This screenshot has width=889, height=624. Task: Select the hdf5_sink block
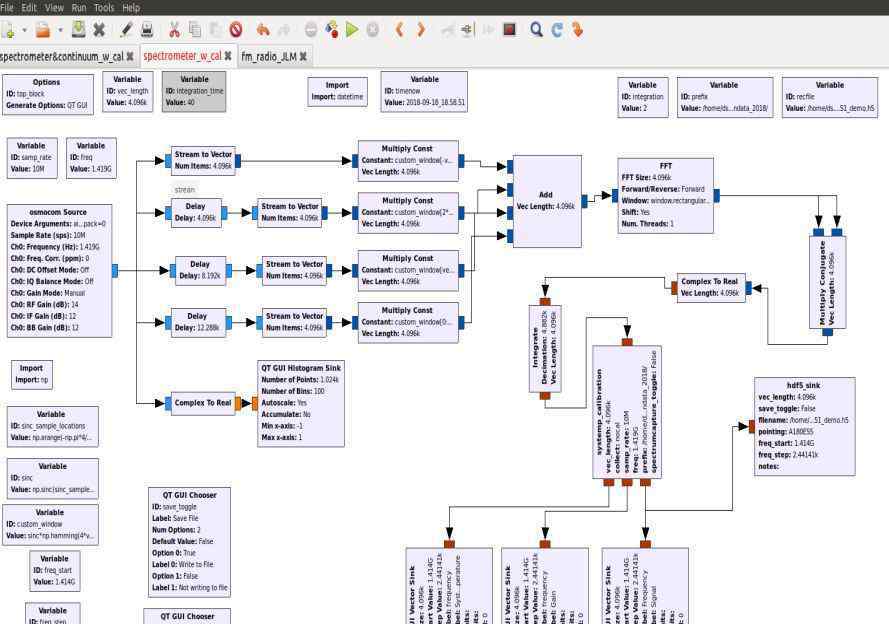(x=805, y=426)
